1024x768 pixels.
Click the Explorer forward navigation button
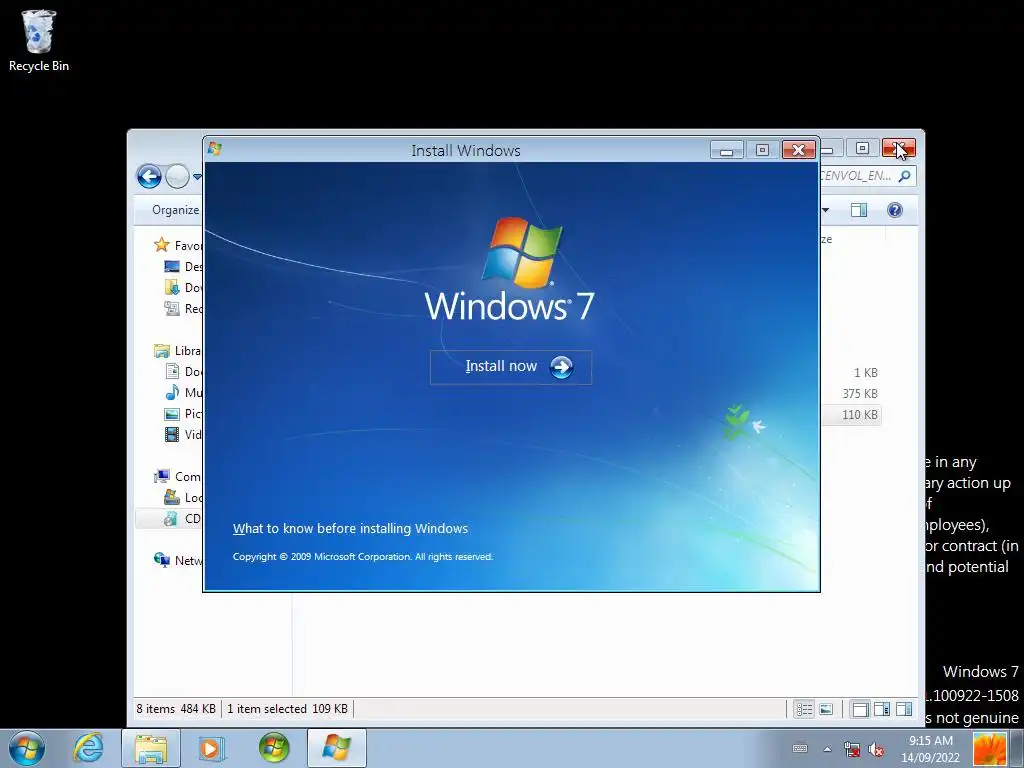click(177, 176)
